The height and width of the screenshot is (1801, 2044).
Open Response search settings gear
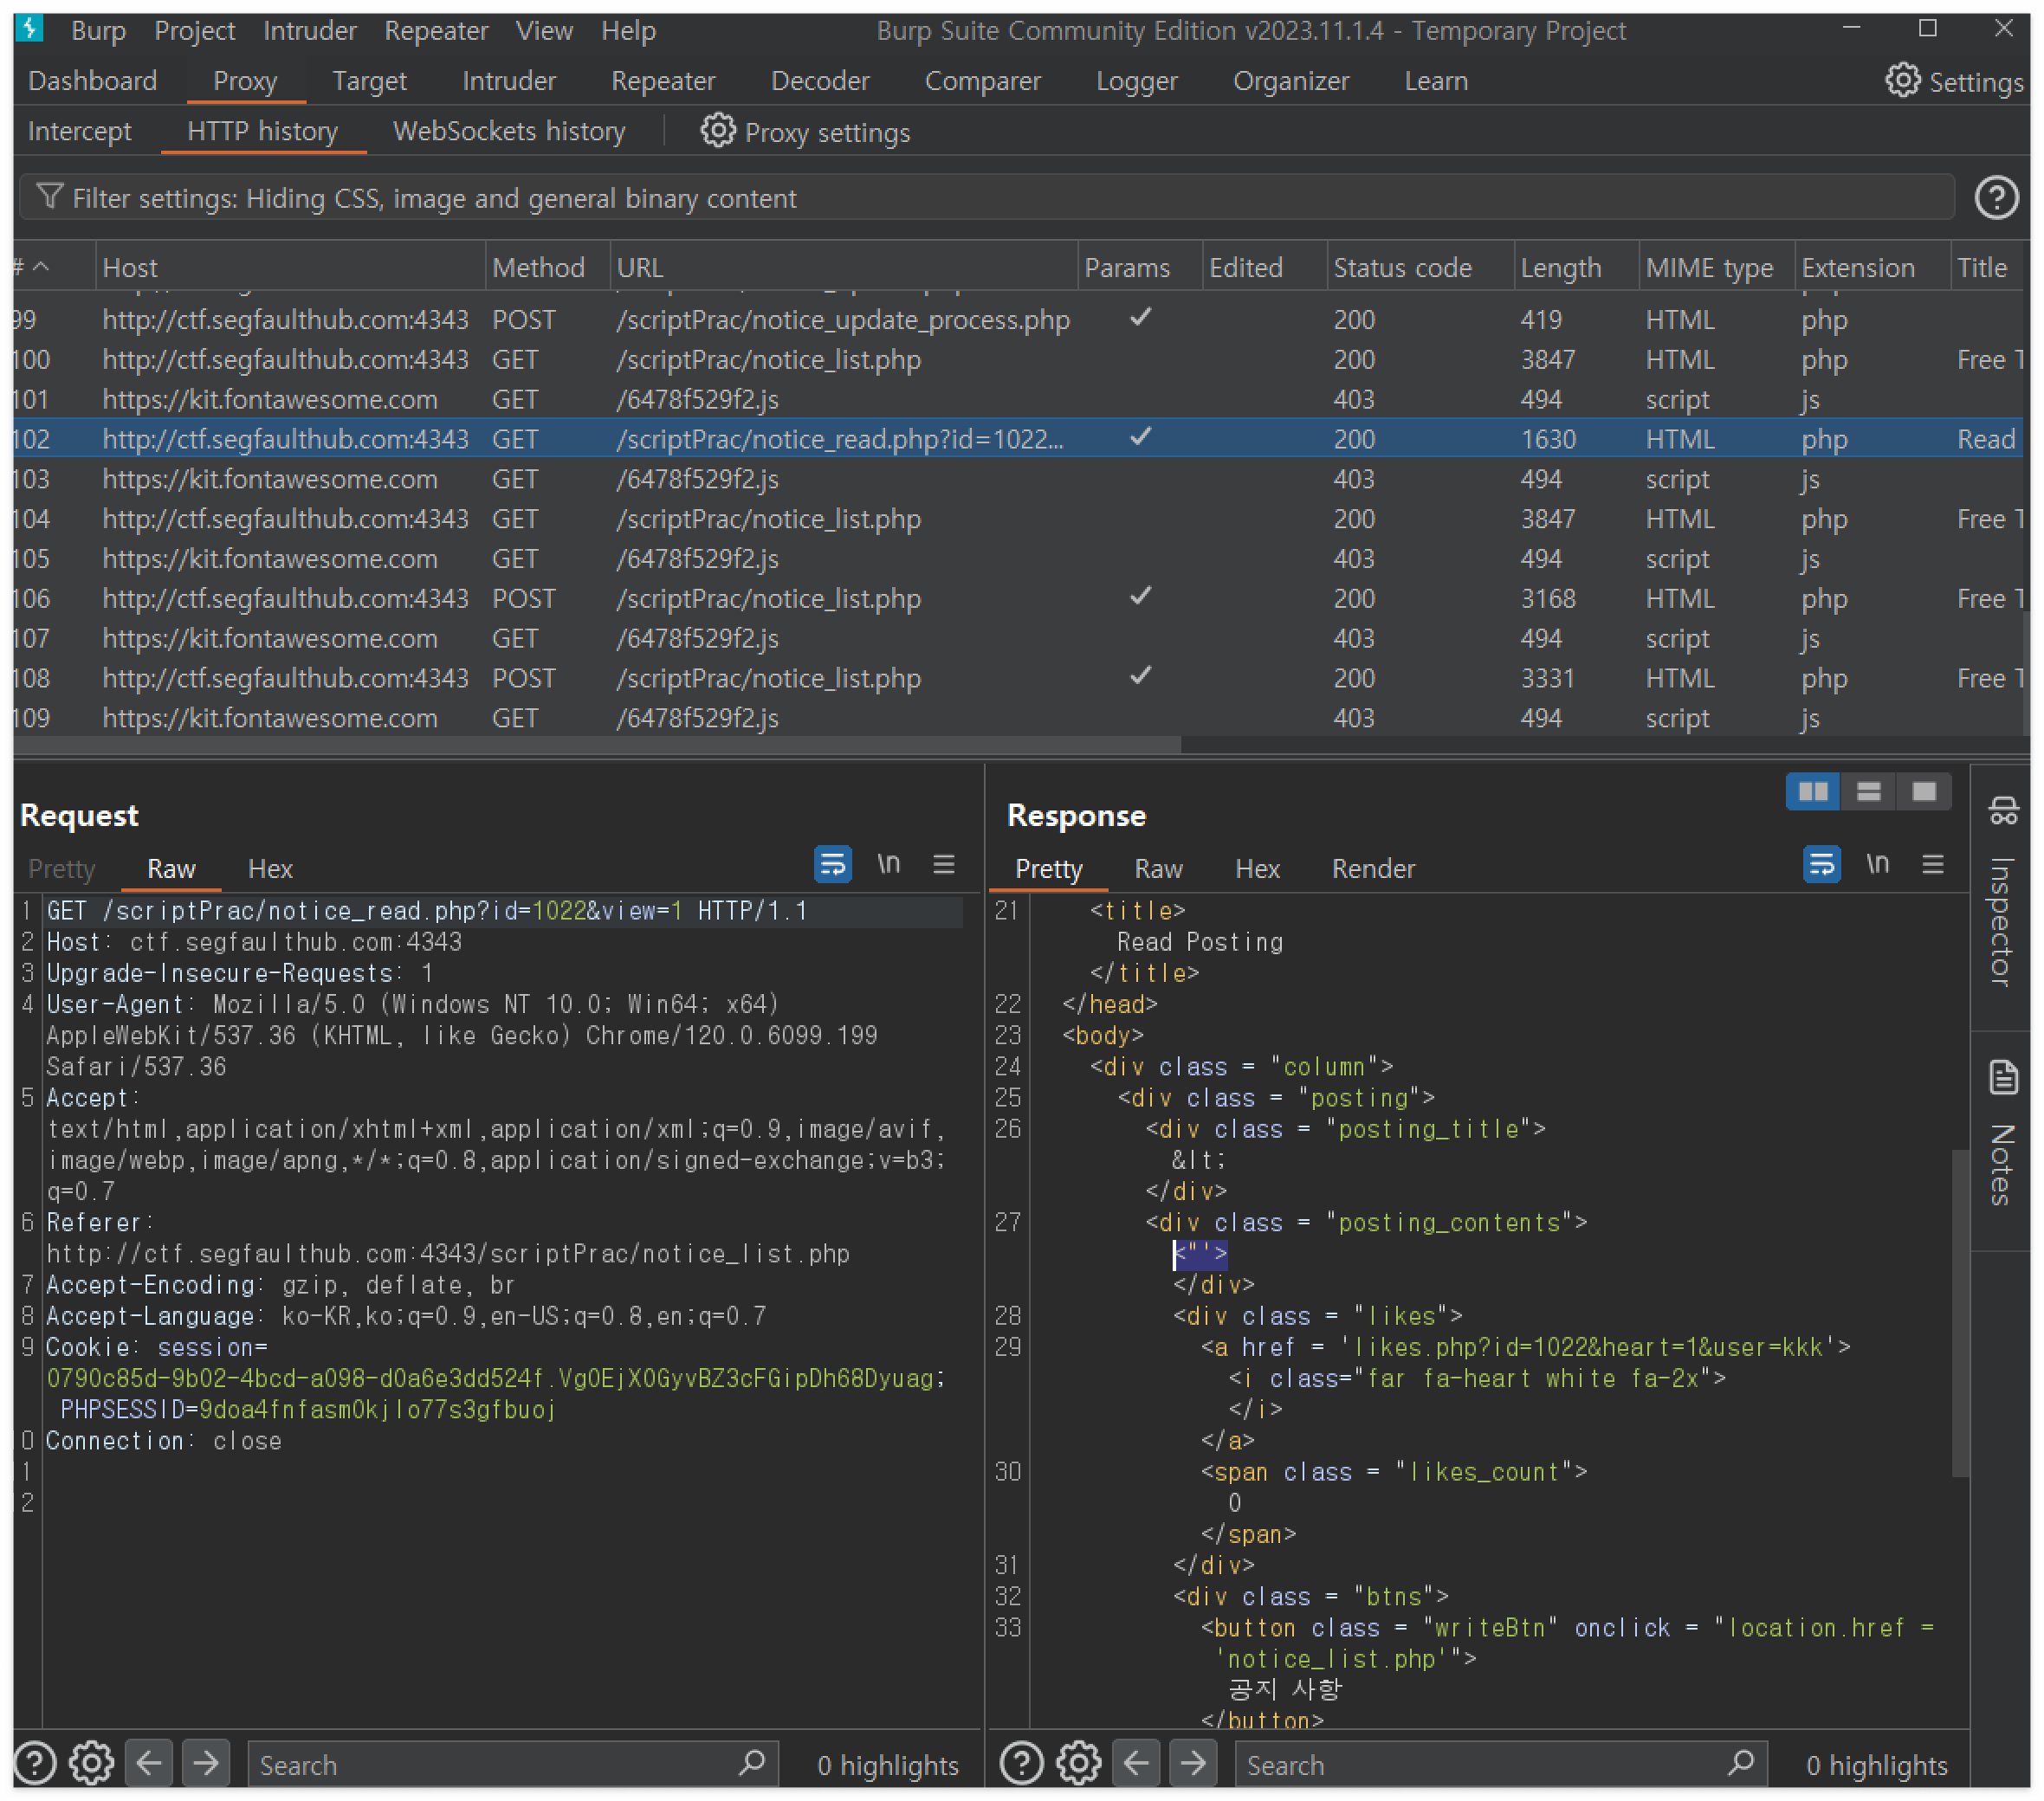point(1078,1763)
